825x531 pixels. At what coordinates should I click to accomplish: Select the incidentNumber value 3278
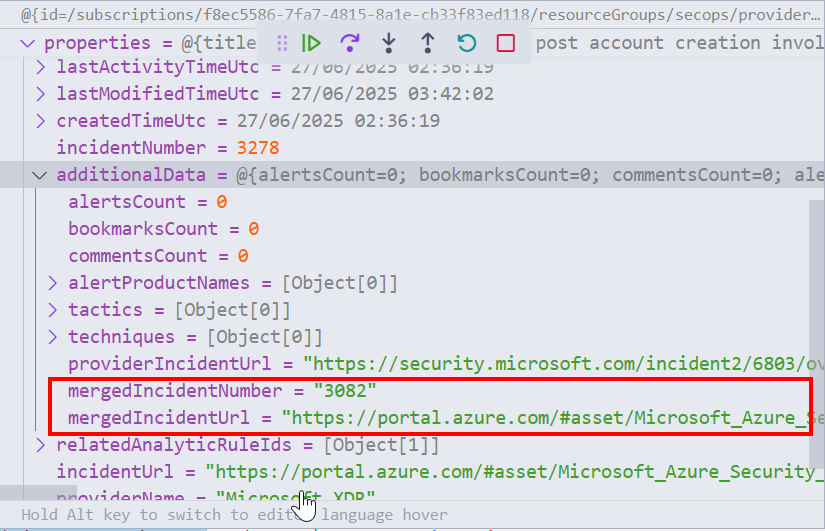tap(257, 148)
